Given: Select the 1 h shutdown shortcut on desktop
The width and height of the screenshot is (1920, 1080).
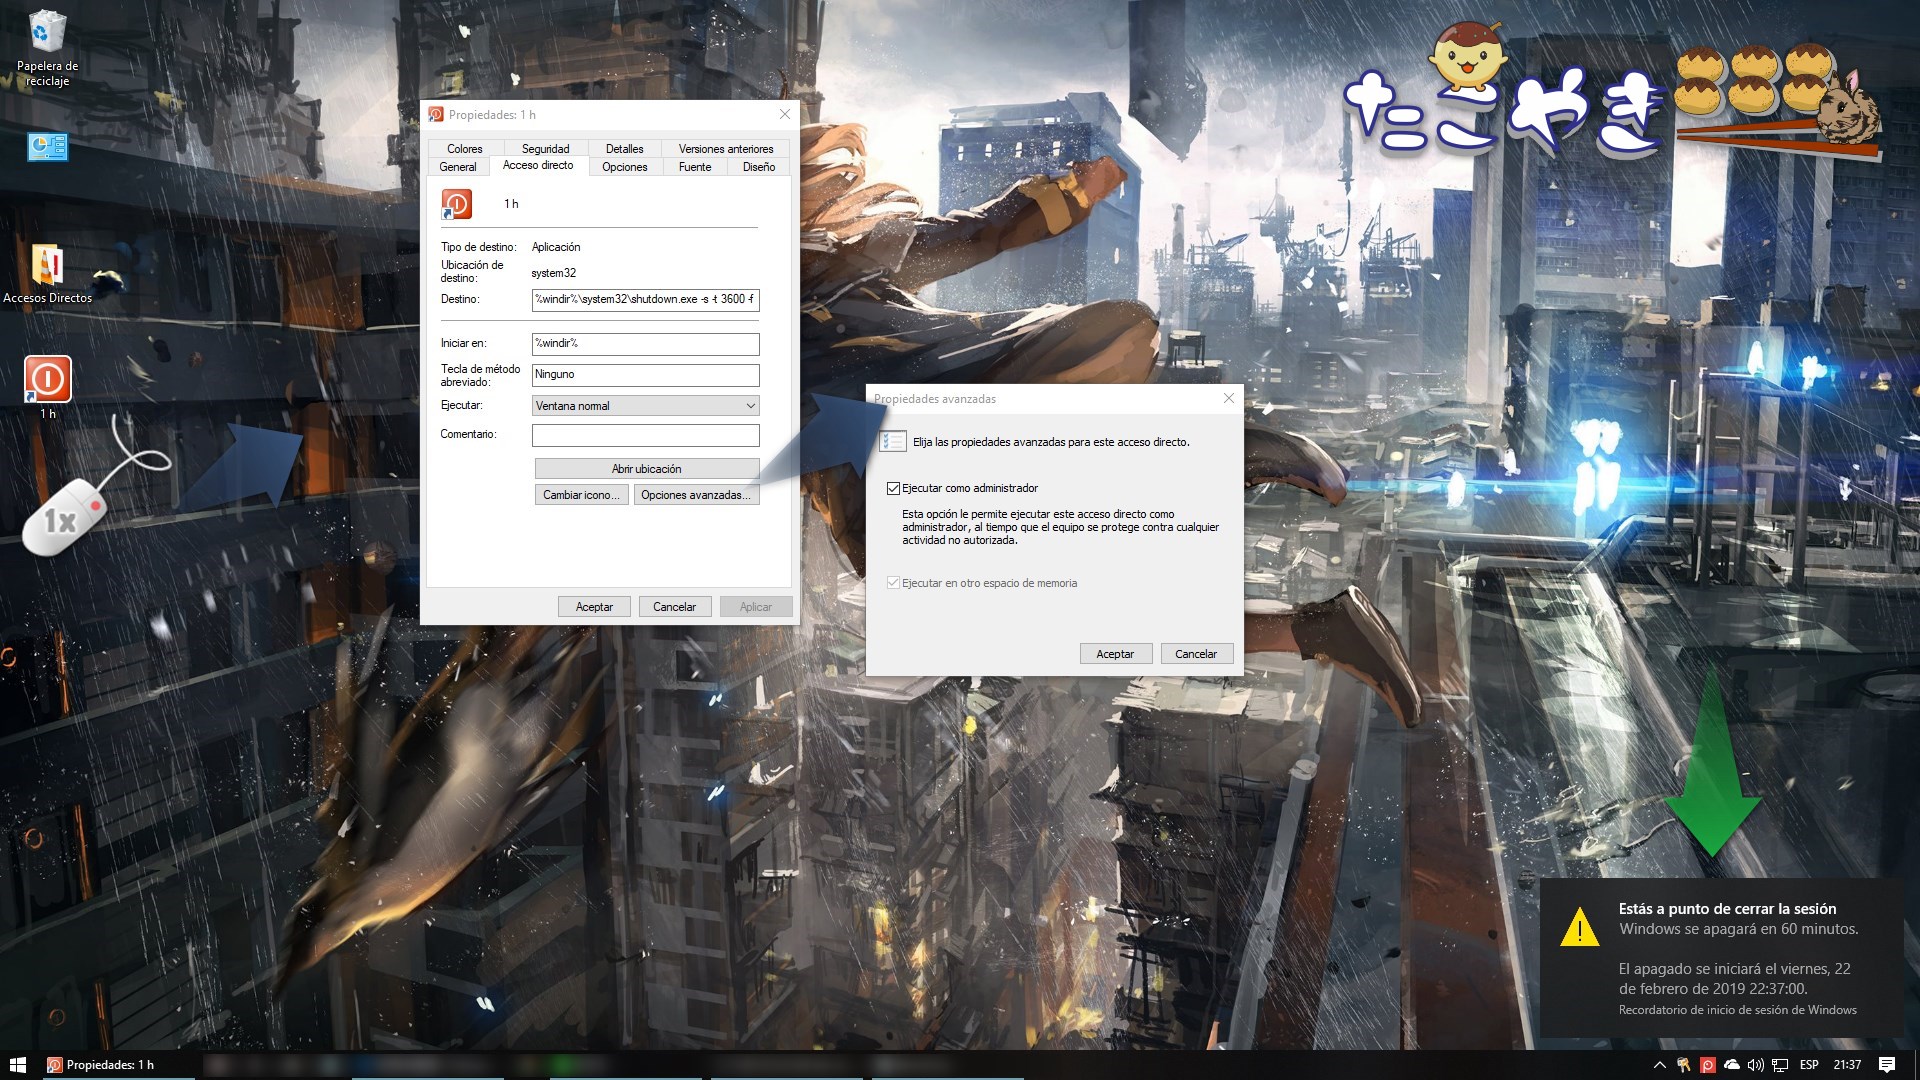Looking at the screenshot, I should [x=47, y=387].
